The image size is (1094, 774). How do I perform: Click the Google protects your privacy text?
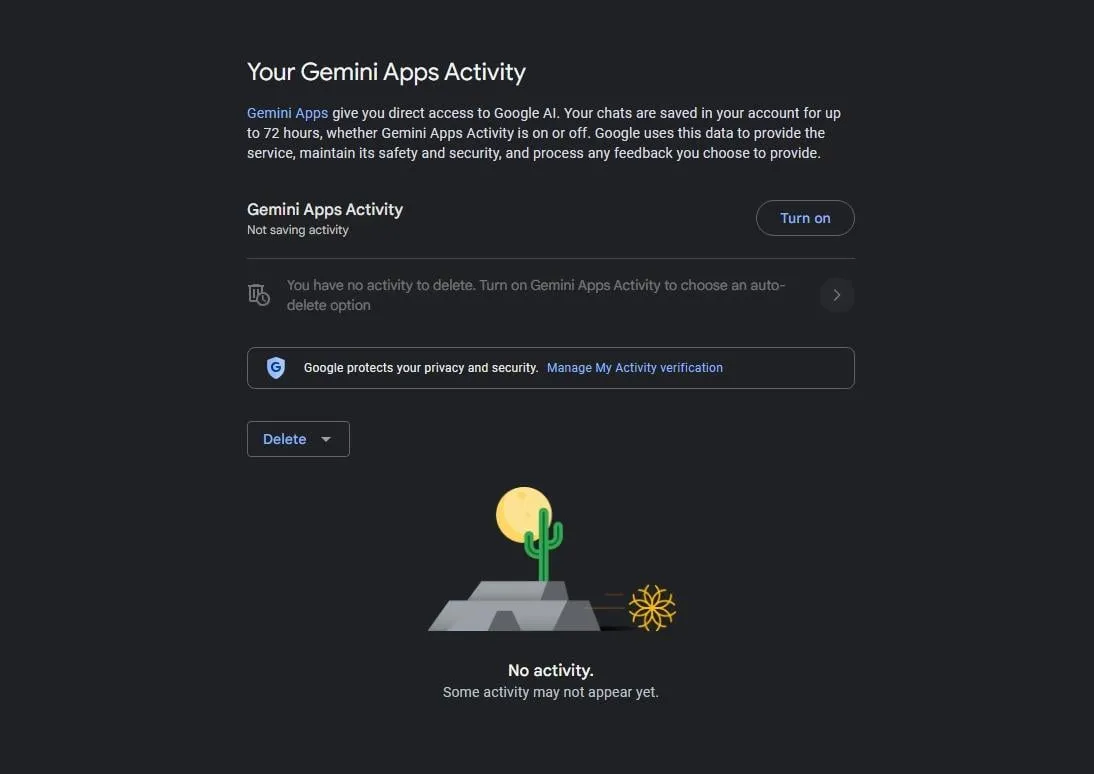click(421, 368)
